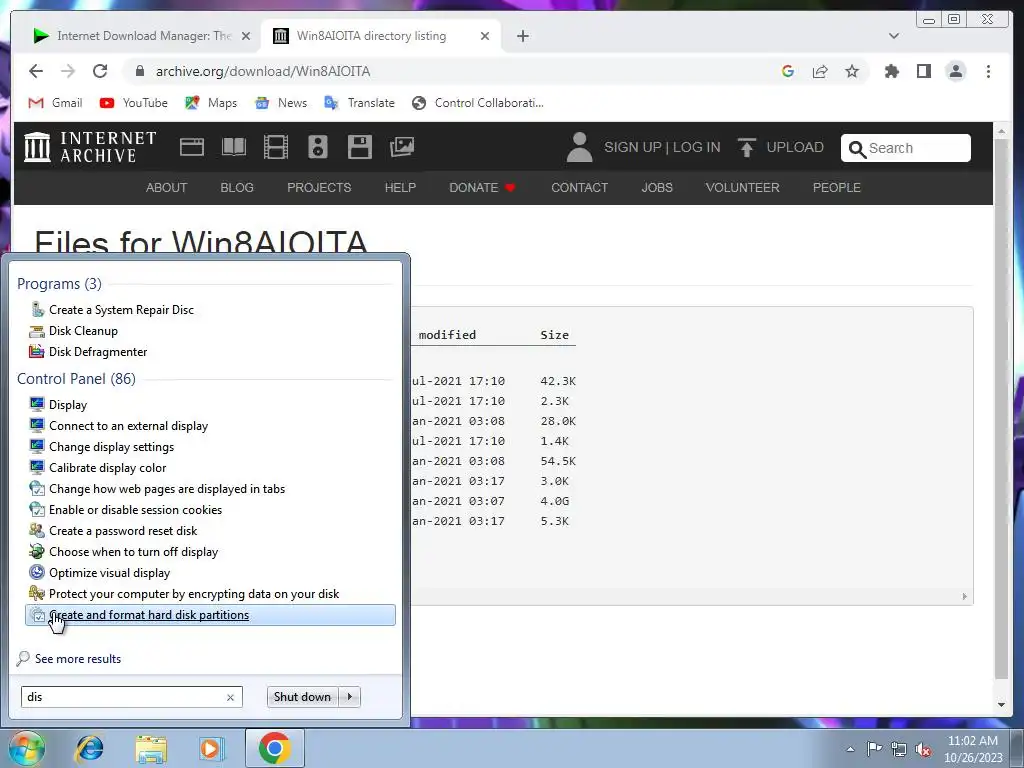
Task: Open the Gmail bookmark
Action: [x=56, y=103]
